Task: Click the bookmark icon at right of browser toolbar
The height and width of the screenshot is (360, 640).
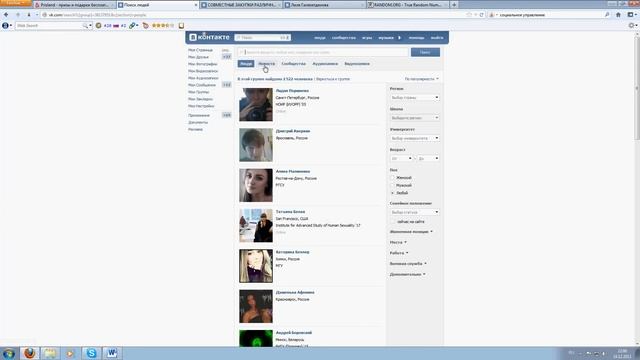Action: point(631,15)
